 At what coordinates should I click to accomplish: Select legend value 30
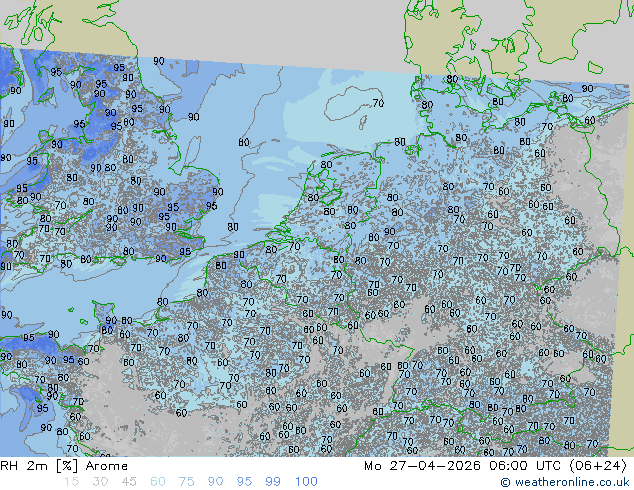[100, 482]
